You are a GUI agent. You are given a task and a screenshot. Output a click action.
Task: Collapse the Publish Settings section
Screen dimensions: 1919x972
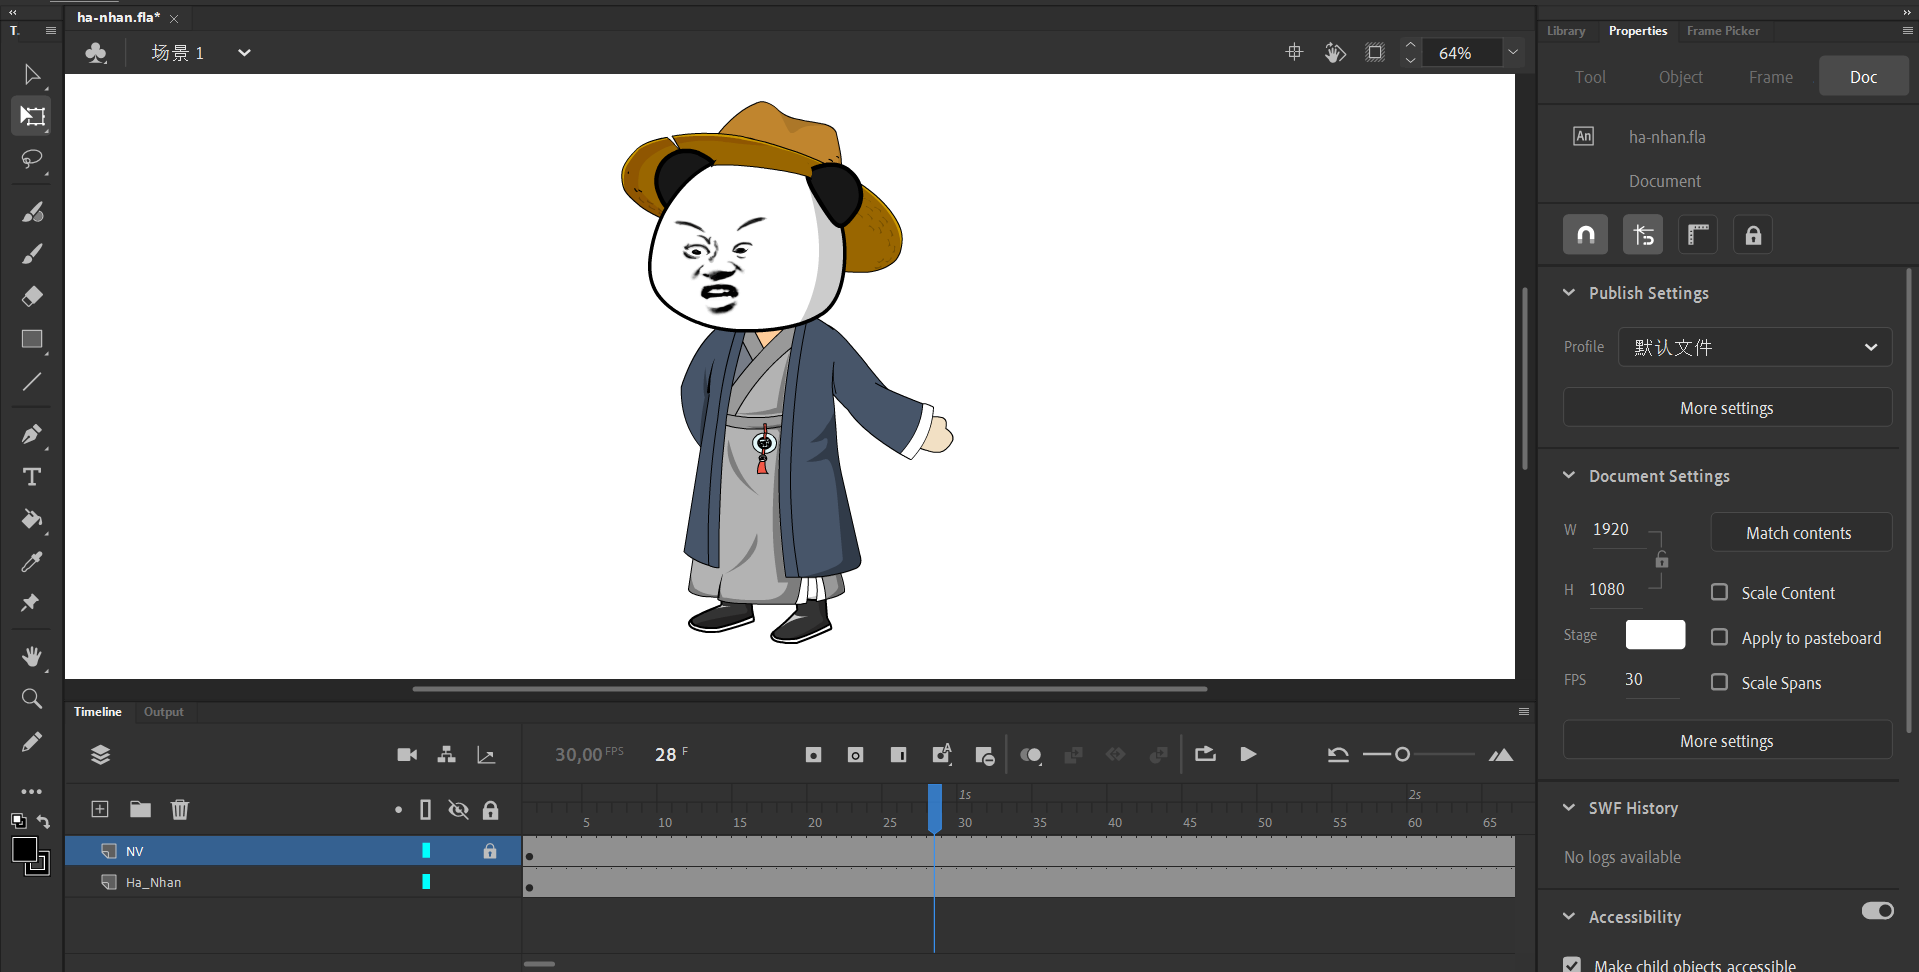(x=1569, y=293)
